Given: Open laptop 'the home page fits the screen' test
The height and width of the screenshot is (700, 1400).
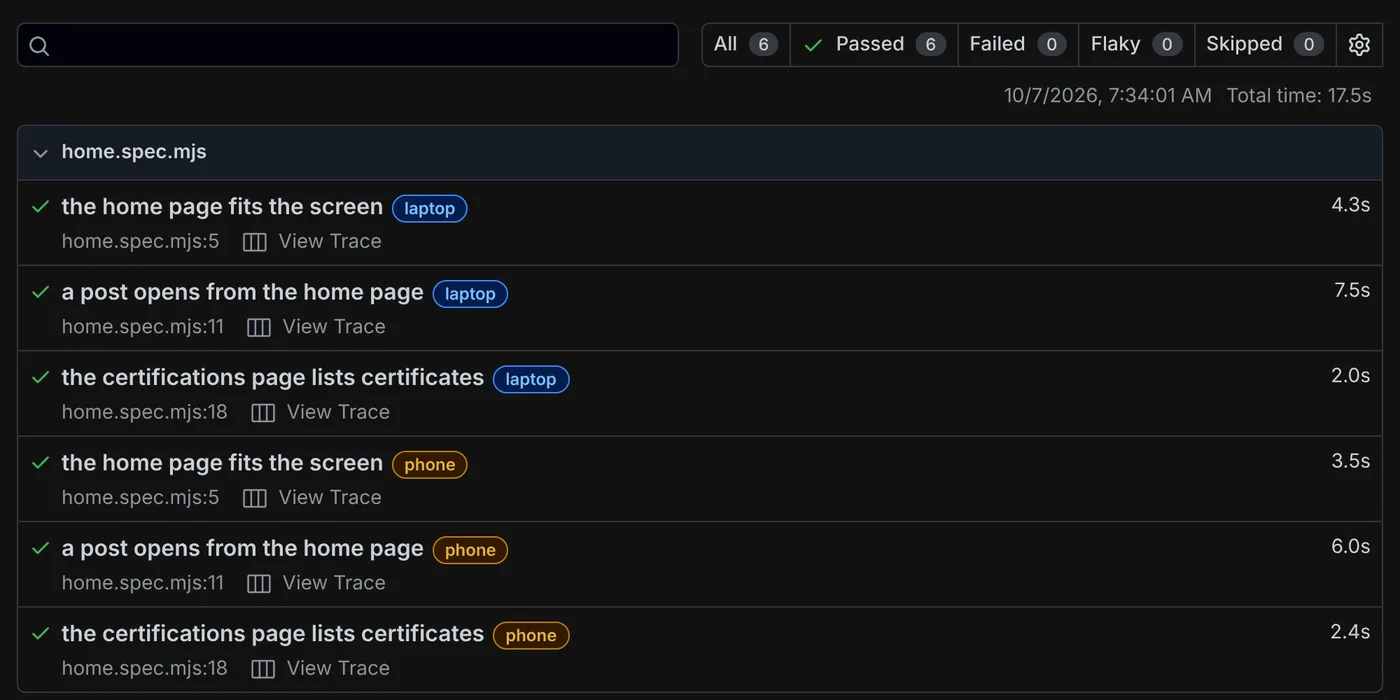Looking at the screenshot, I should [222, 207].
